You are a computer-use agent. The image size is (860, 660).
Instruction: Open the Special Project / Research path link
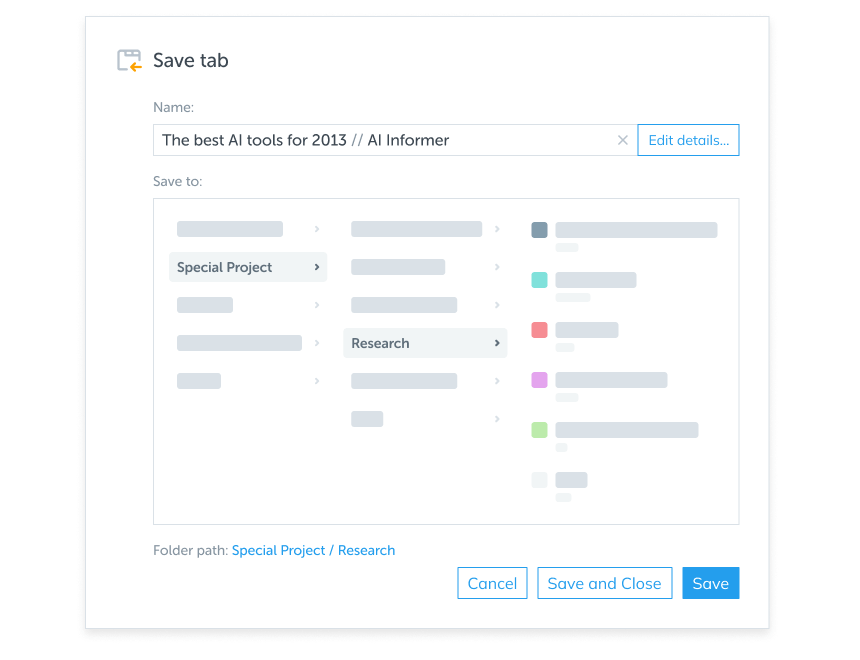pyautogui.click(x=313, y=550)
